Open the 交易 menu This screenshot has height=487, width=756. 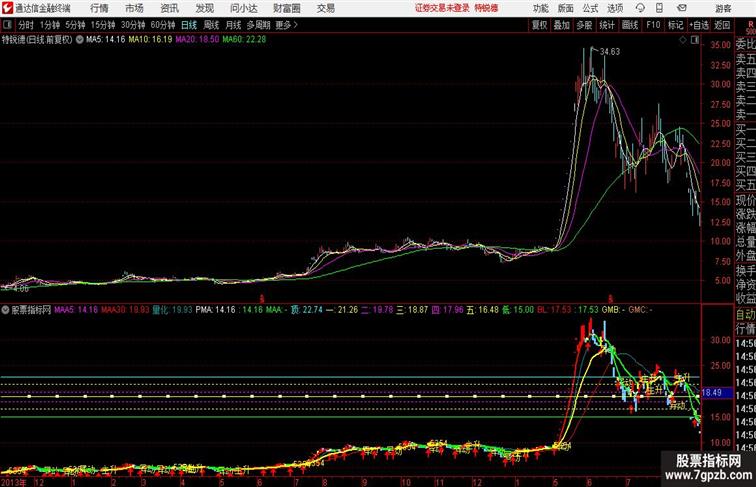325,8
